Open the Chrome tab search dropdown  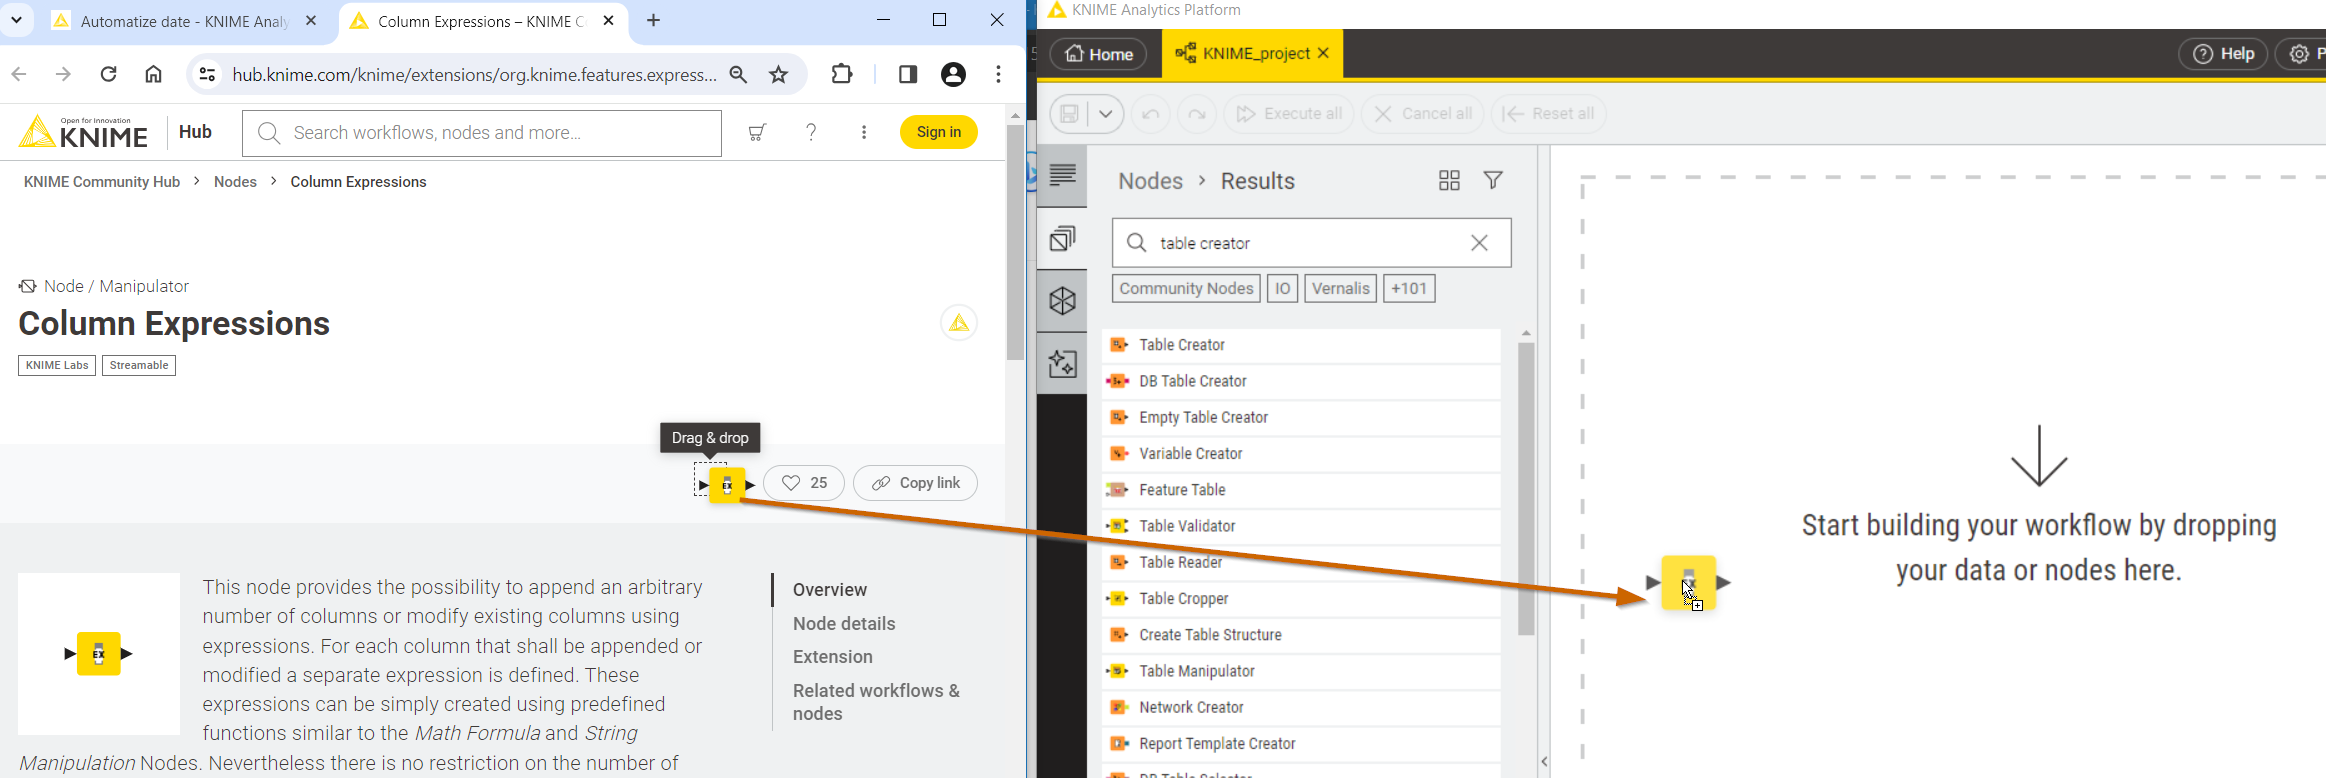17,20
